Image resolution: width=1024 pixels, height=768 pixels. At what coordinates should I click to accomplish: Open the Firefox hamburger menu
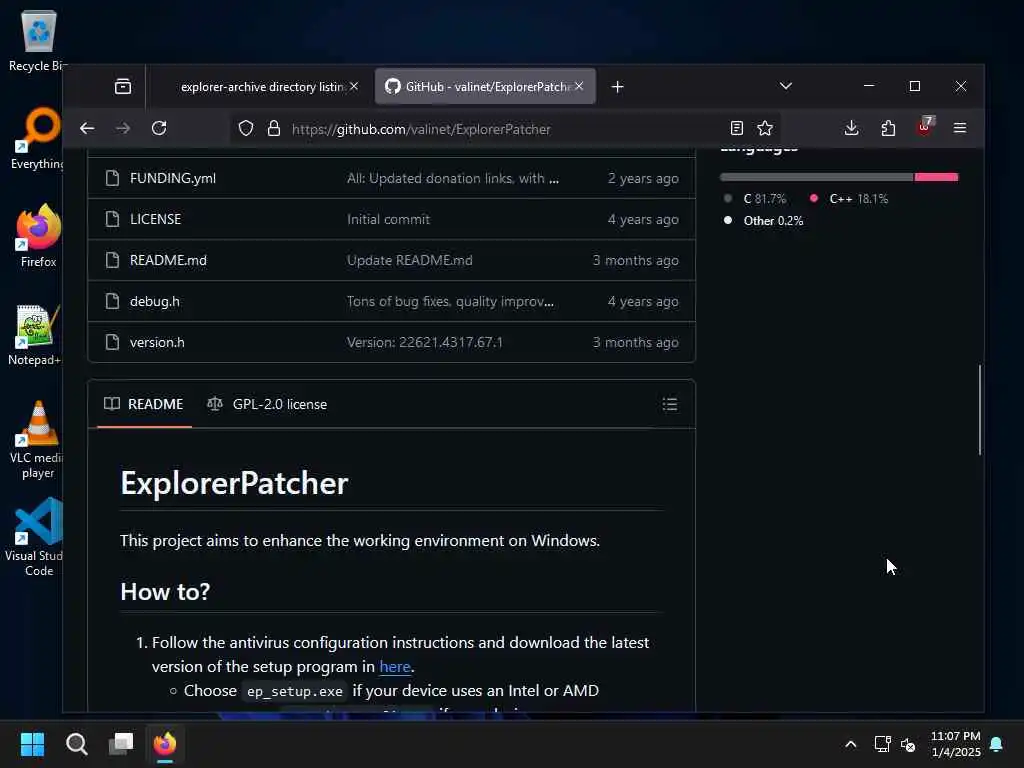960,129
